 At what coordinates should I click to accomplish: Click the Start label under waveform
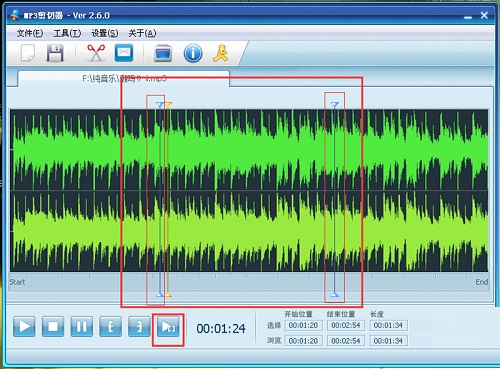(17, 282)
